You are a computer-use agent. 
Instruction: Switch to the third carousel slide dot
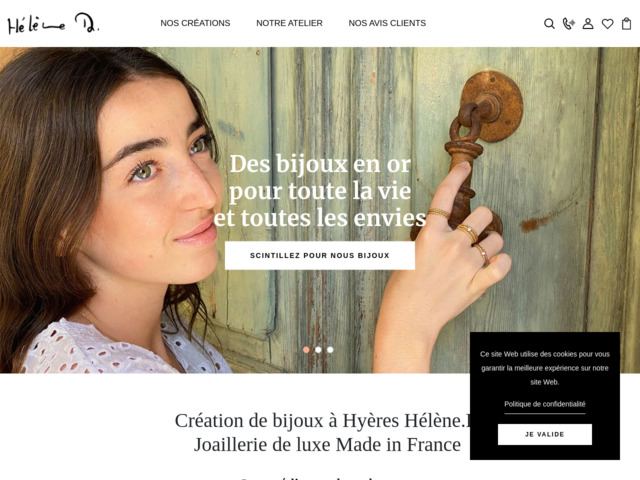click(x=330, y=350)
